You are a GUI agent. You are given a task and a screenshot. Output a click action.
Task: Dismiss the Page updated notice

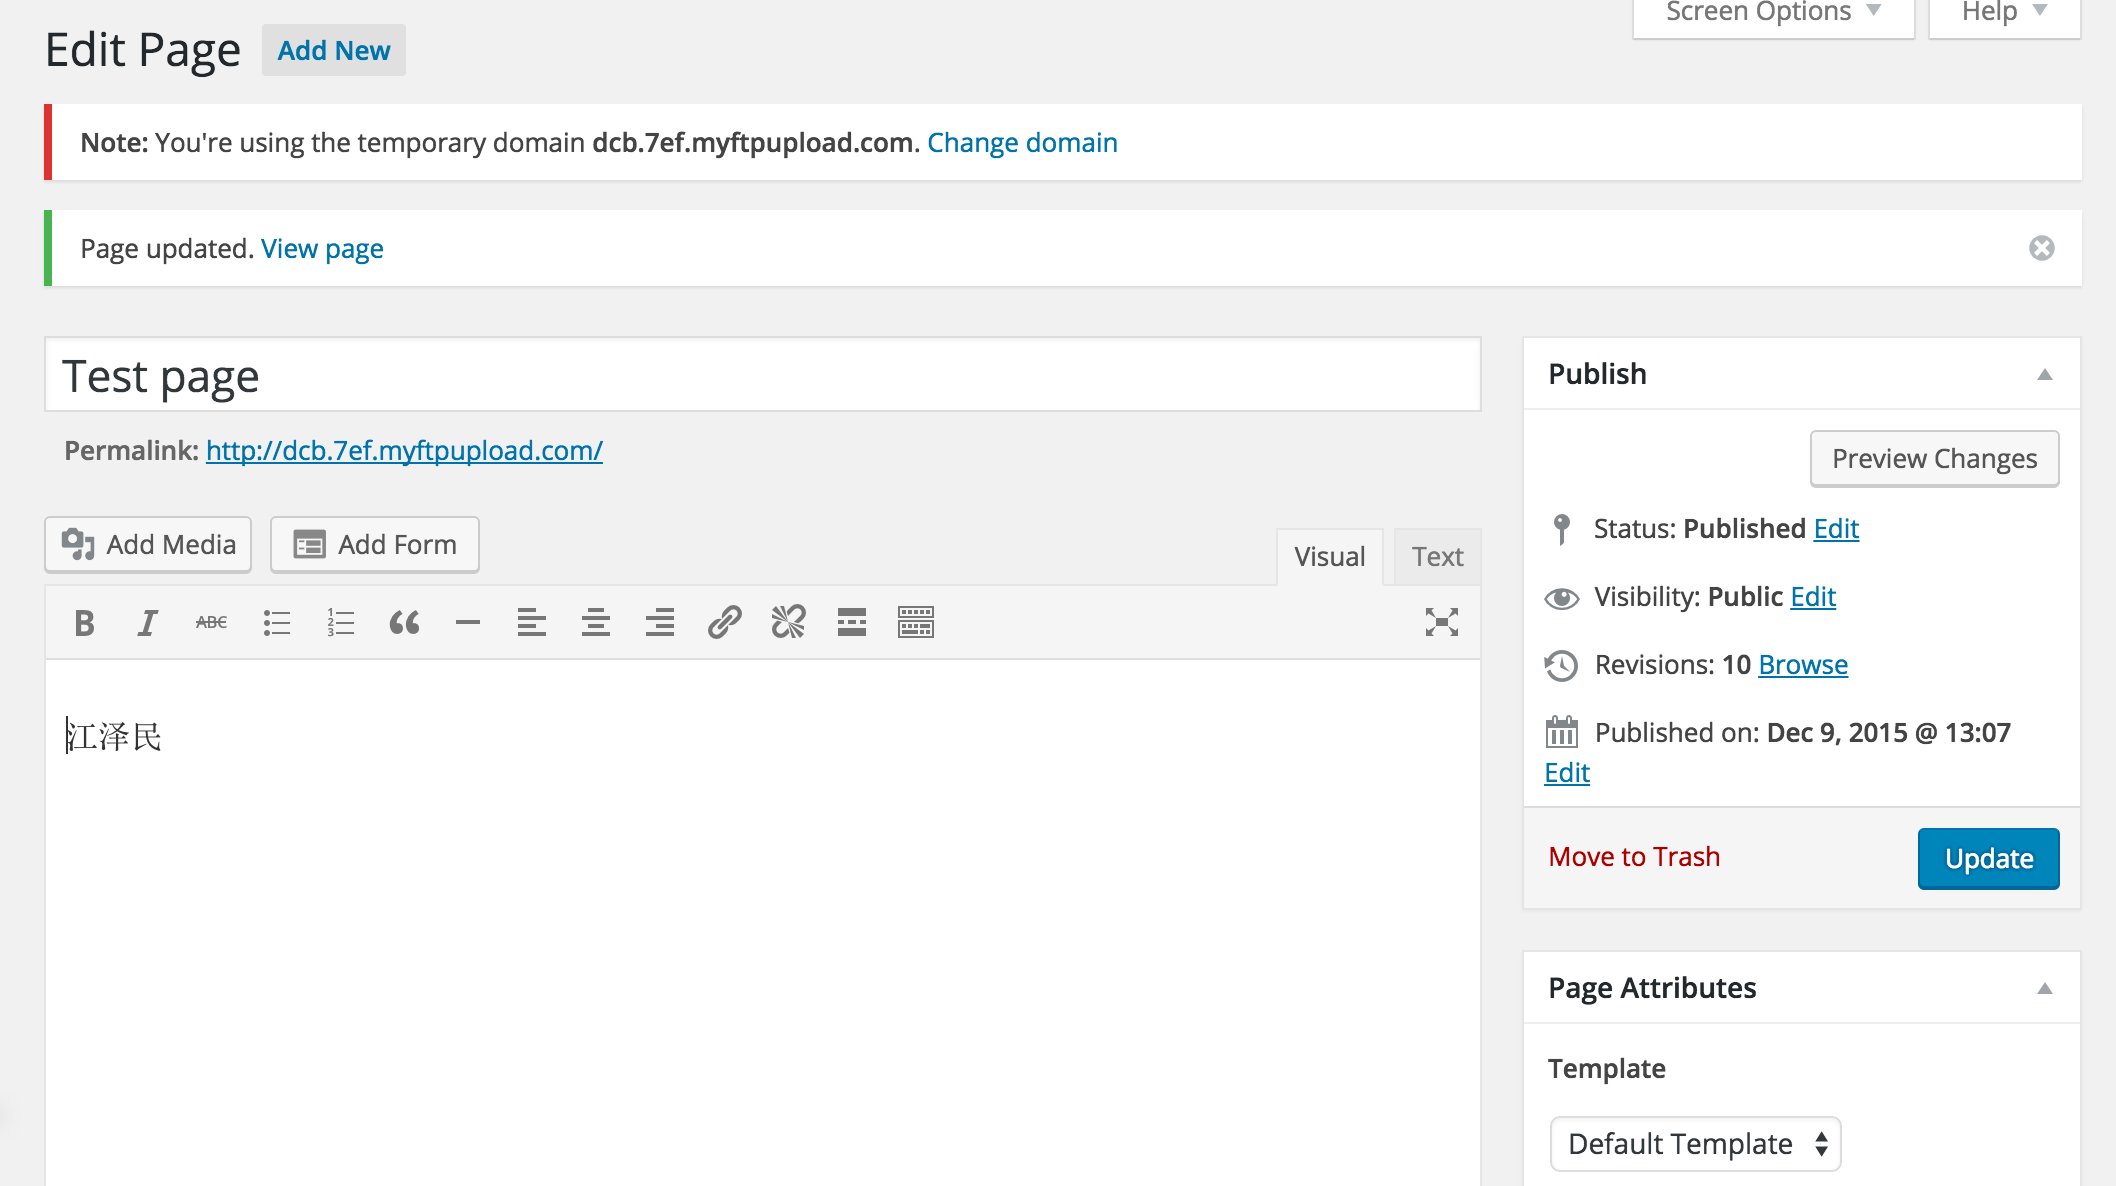tap(2041, 248)
